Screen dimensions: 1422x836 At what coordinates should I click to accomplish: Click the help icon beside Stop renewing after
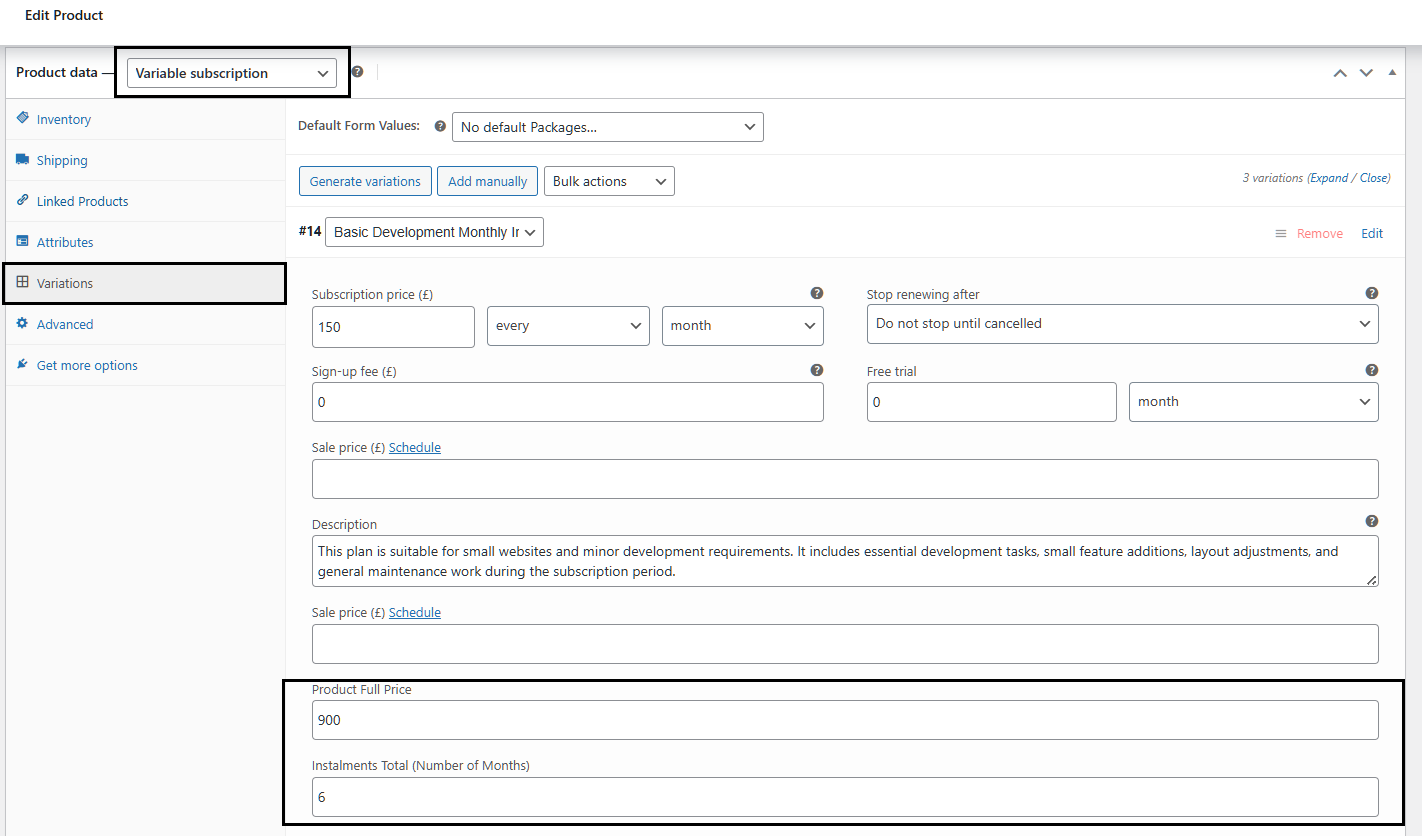1371,293
